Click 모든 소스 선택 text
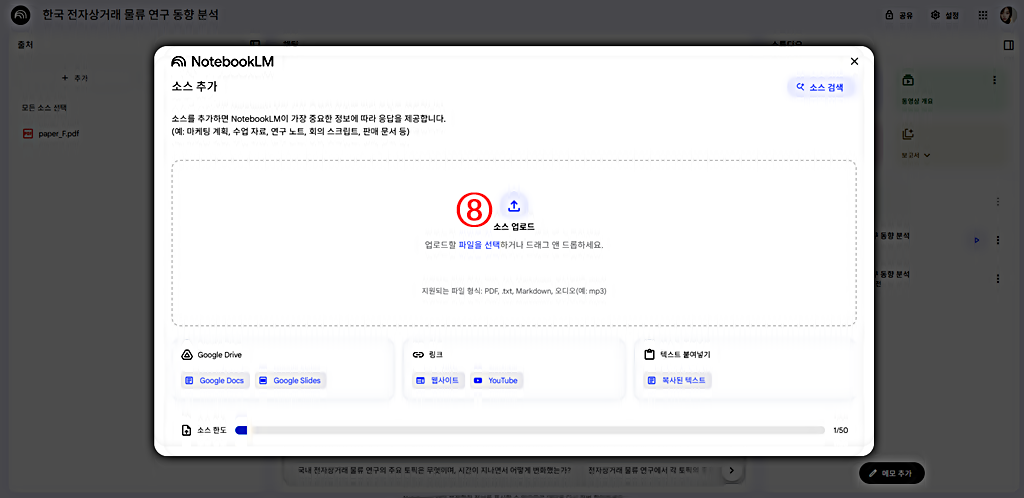The width and height of the screenshot is (1024, 498). click(x=44, y=108)
